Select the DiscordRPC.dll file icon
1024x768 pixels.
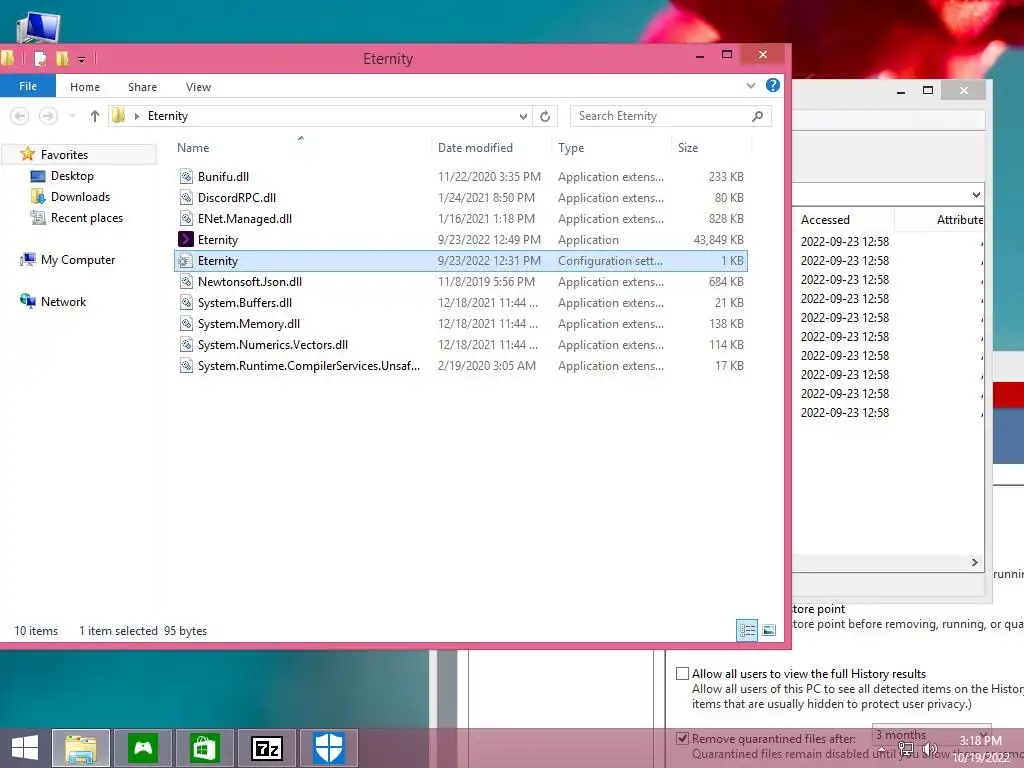point(186,197)
